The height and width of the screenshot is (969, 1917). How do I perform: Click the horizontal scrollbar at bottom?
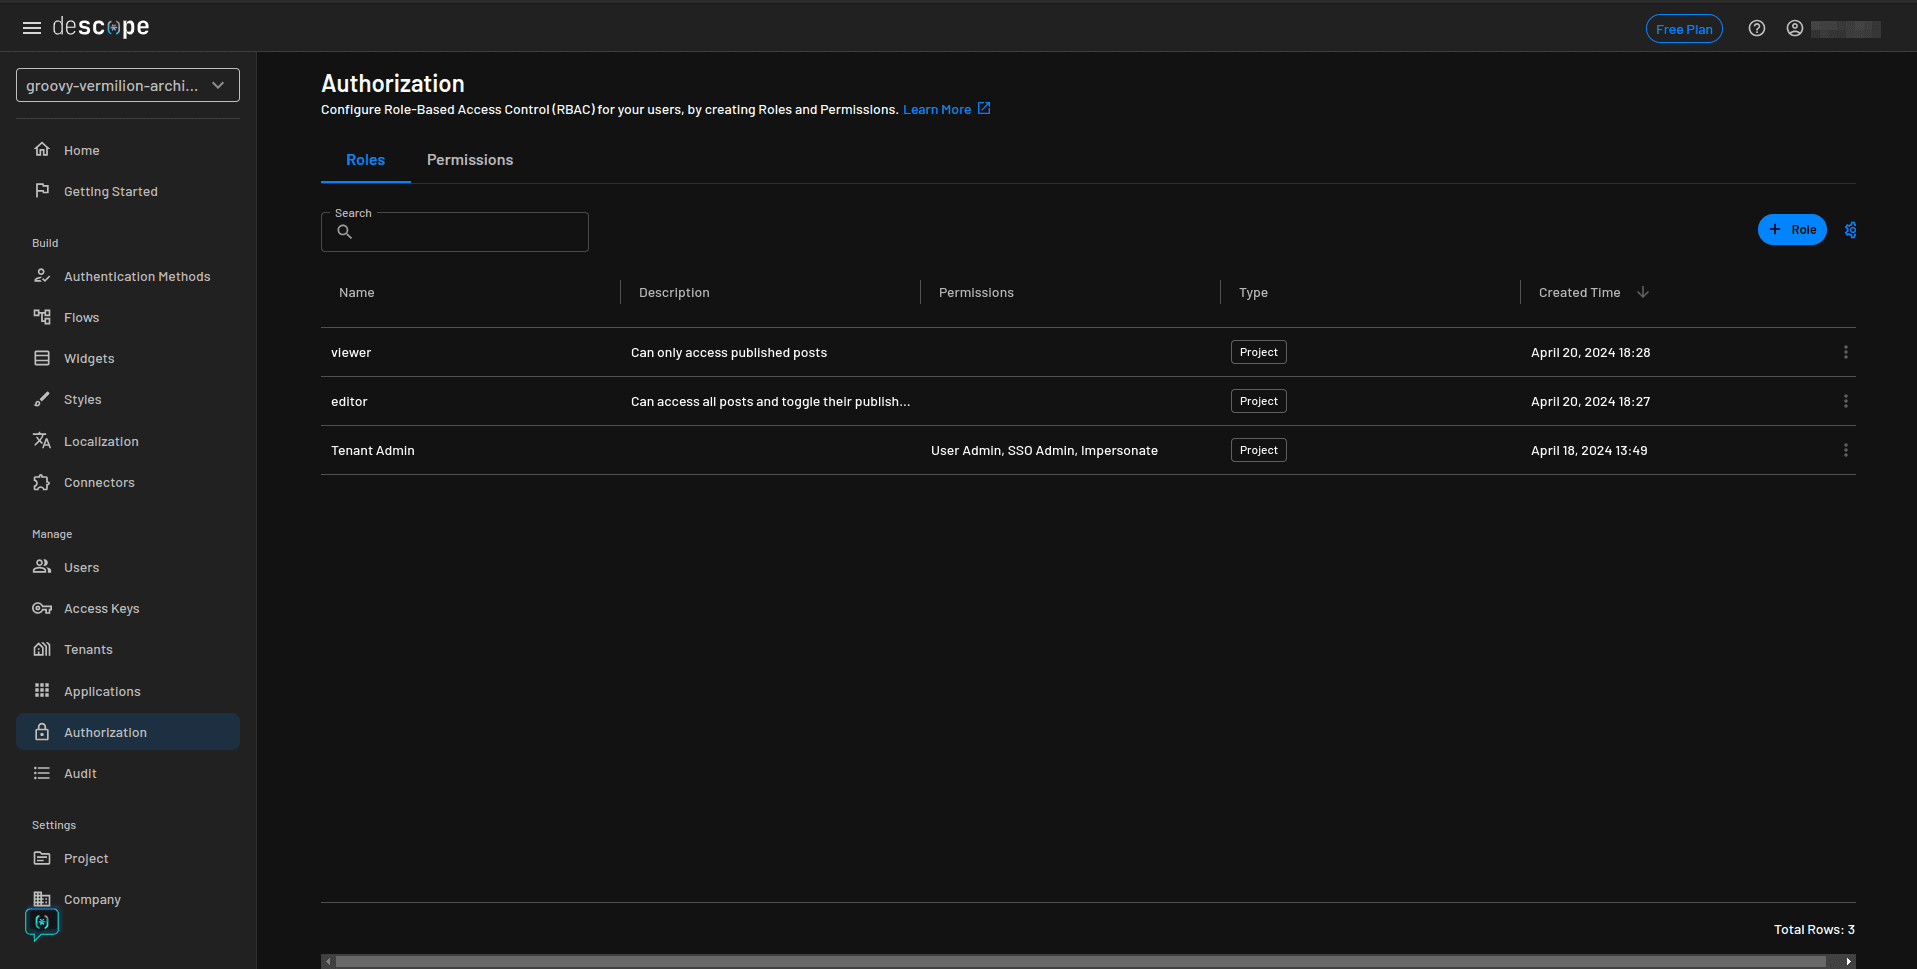[1080, 961]
